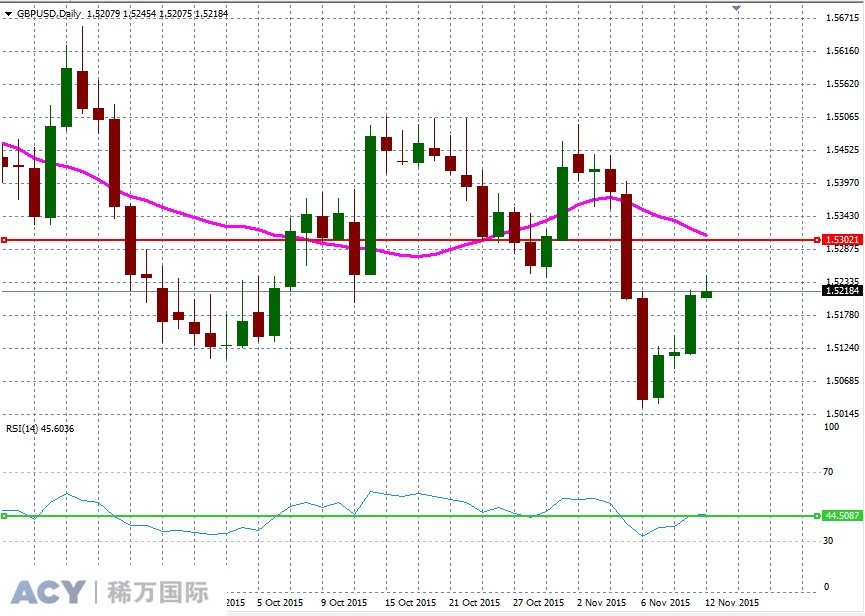Click the GBPUSD,Daily chart title
The height and width of the screenshot is (616, 865).
[x=49, y=13]
